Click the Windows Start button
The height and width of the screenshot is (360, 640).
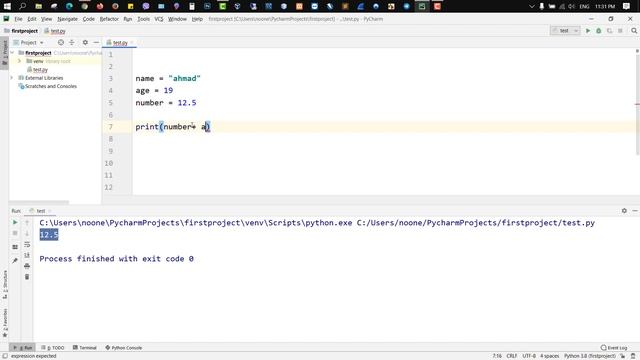pyautogui.click(x=7, y=6)
